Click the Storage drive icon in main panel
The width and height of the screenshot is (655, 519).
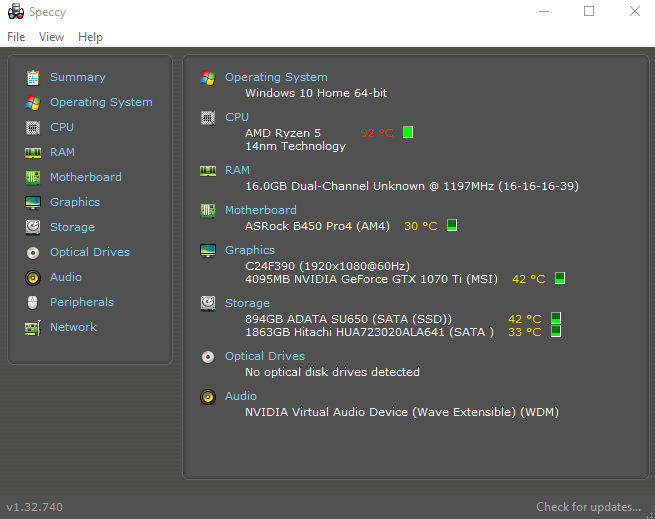[208, 303]
